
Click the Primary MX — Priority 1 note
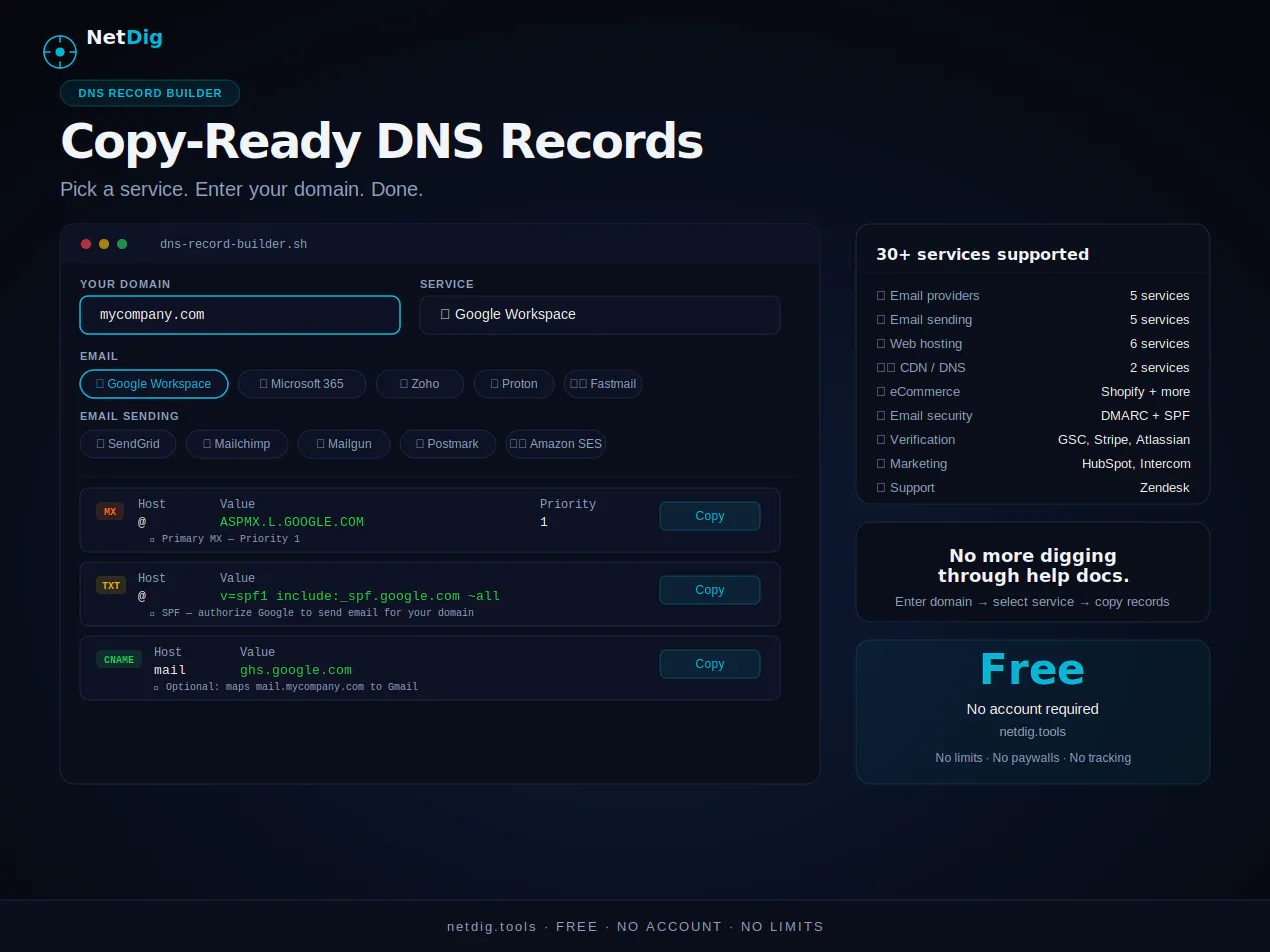click(225, 539)
